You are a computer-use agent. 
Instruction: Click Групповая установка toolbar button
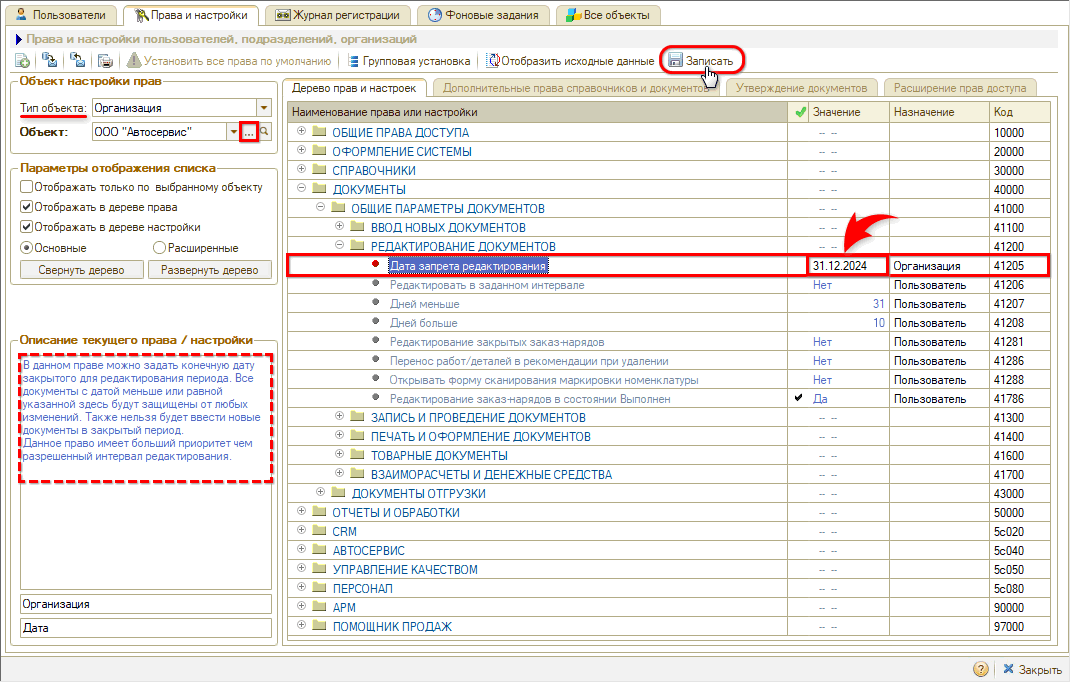point(408,61)
